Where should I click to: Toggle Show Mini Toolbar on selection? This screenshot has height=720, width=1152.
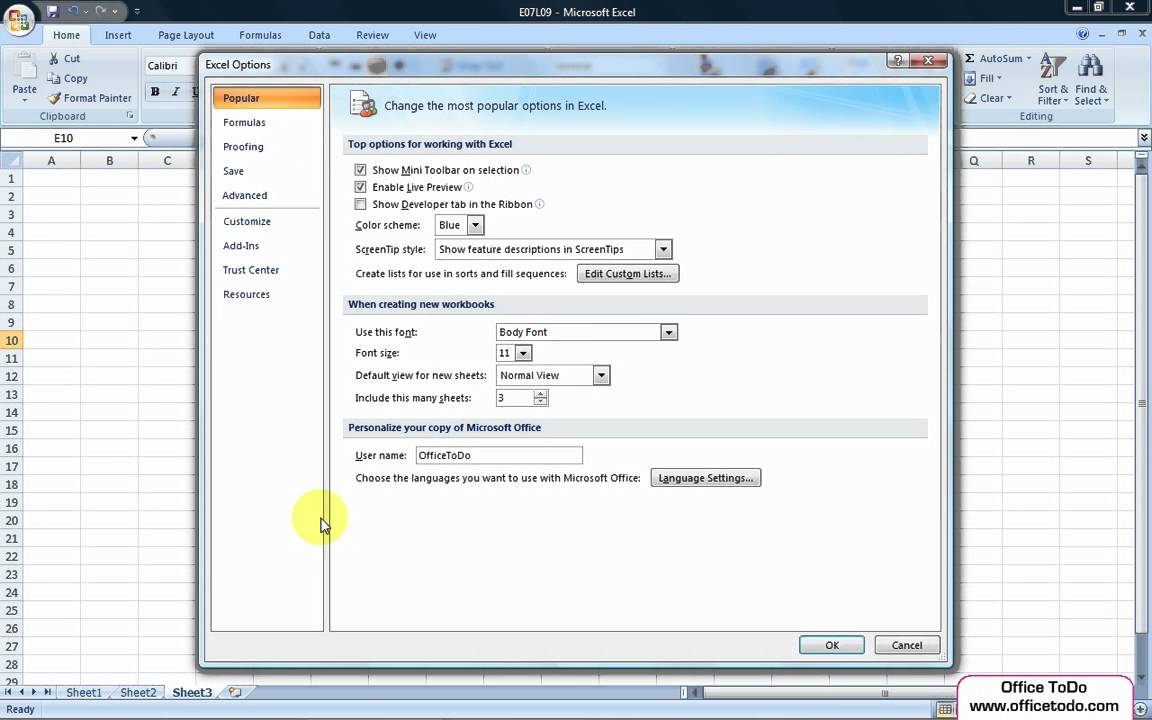360,170
